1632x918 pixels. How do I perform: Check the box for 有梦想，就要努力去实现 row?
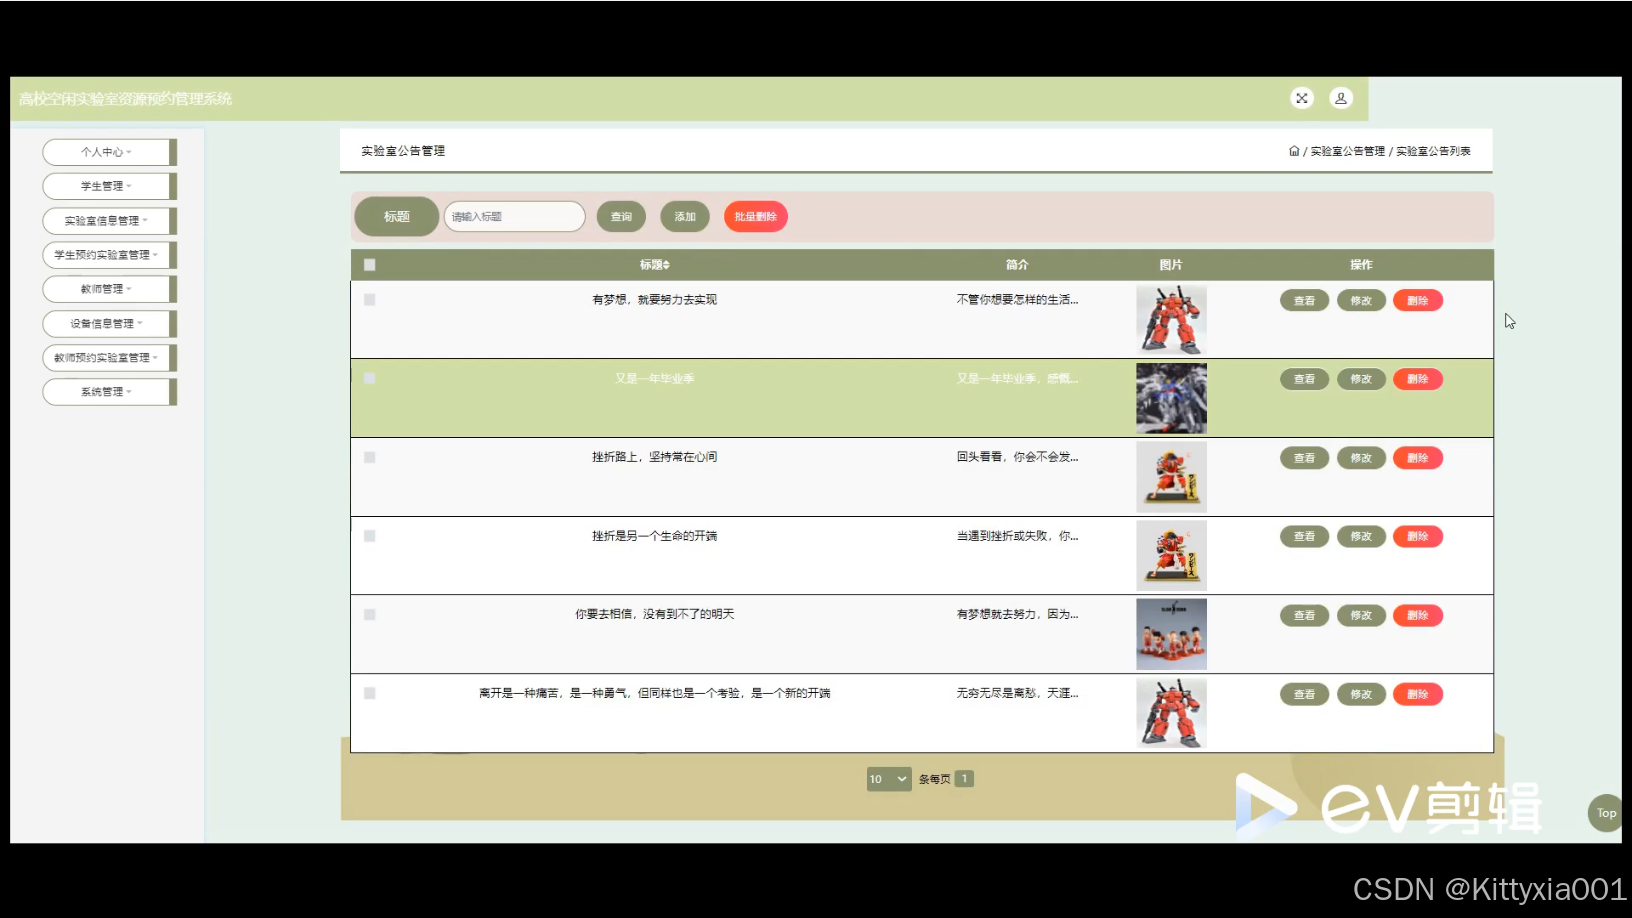pos(370,300)
